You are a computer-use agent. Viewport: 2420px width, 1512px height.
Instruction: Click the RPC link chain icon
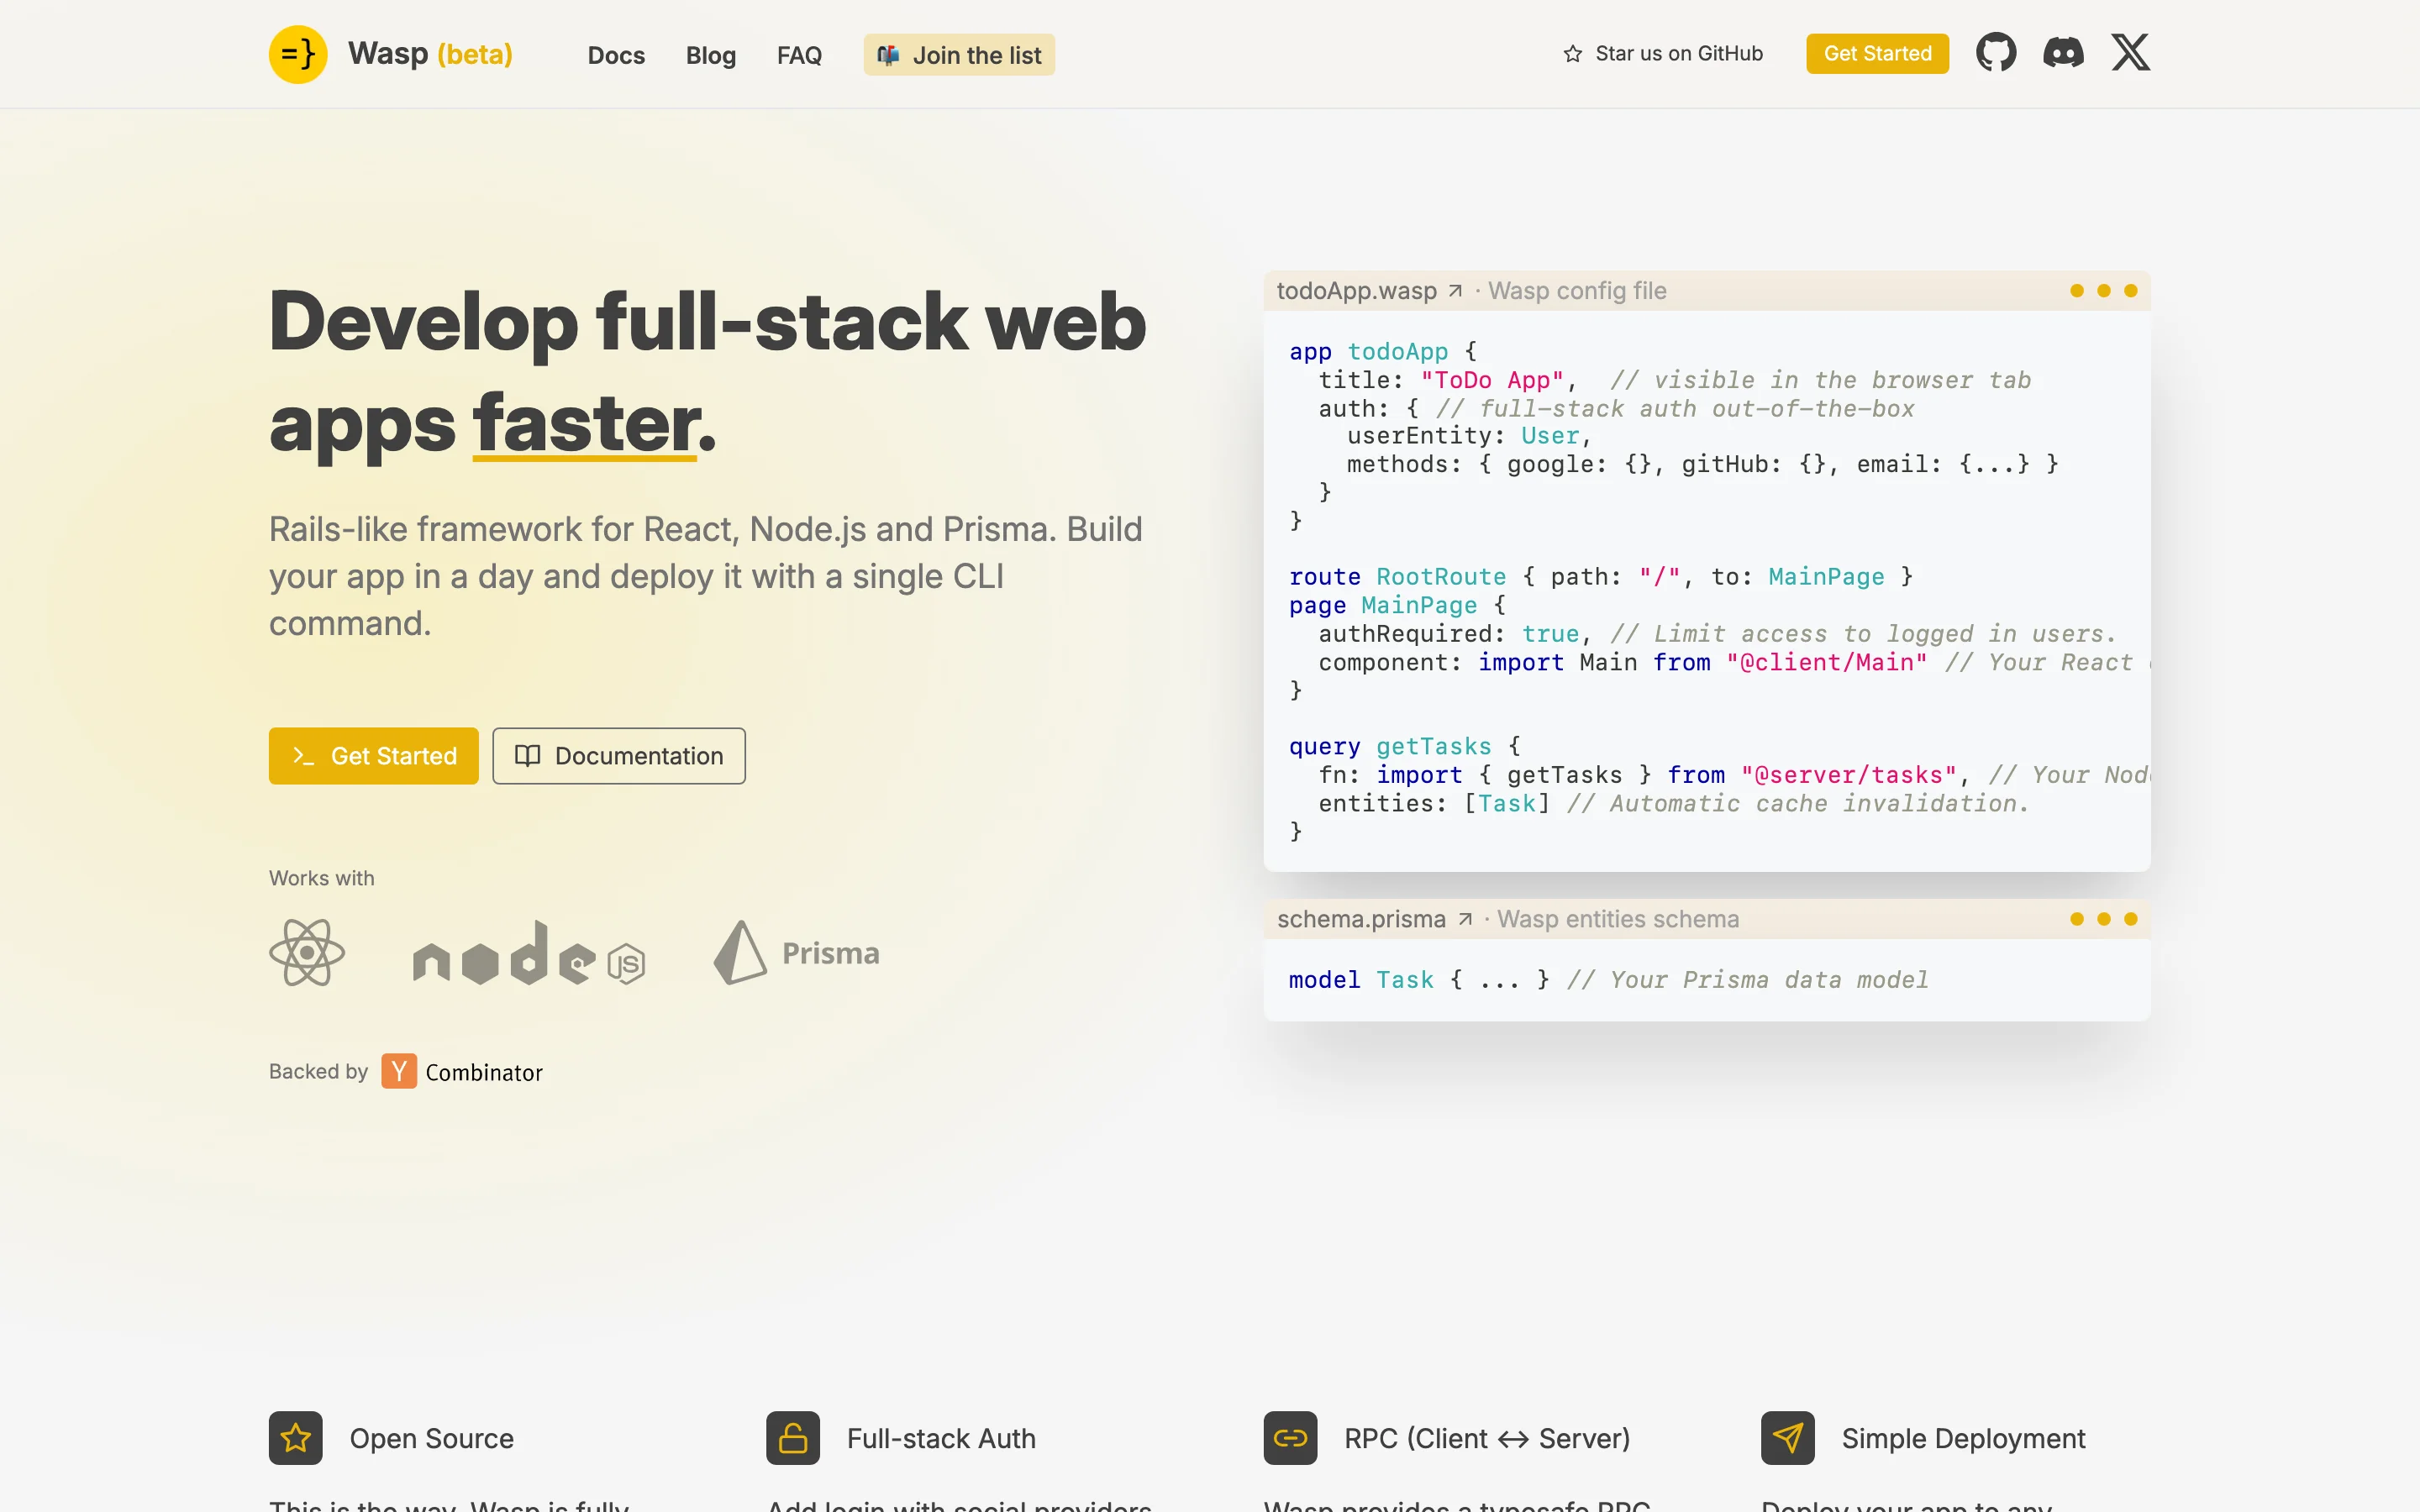[x=1290, y=1438]
